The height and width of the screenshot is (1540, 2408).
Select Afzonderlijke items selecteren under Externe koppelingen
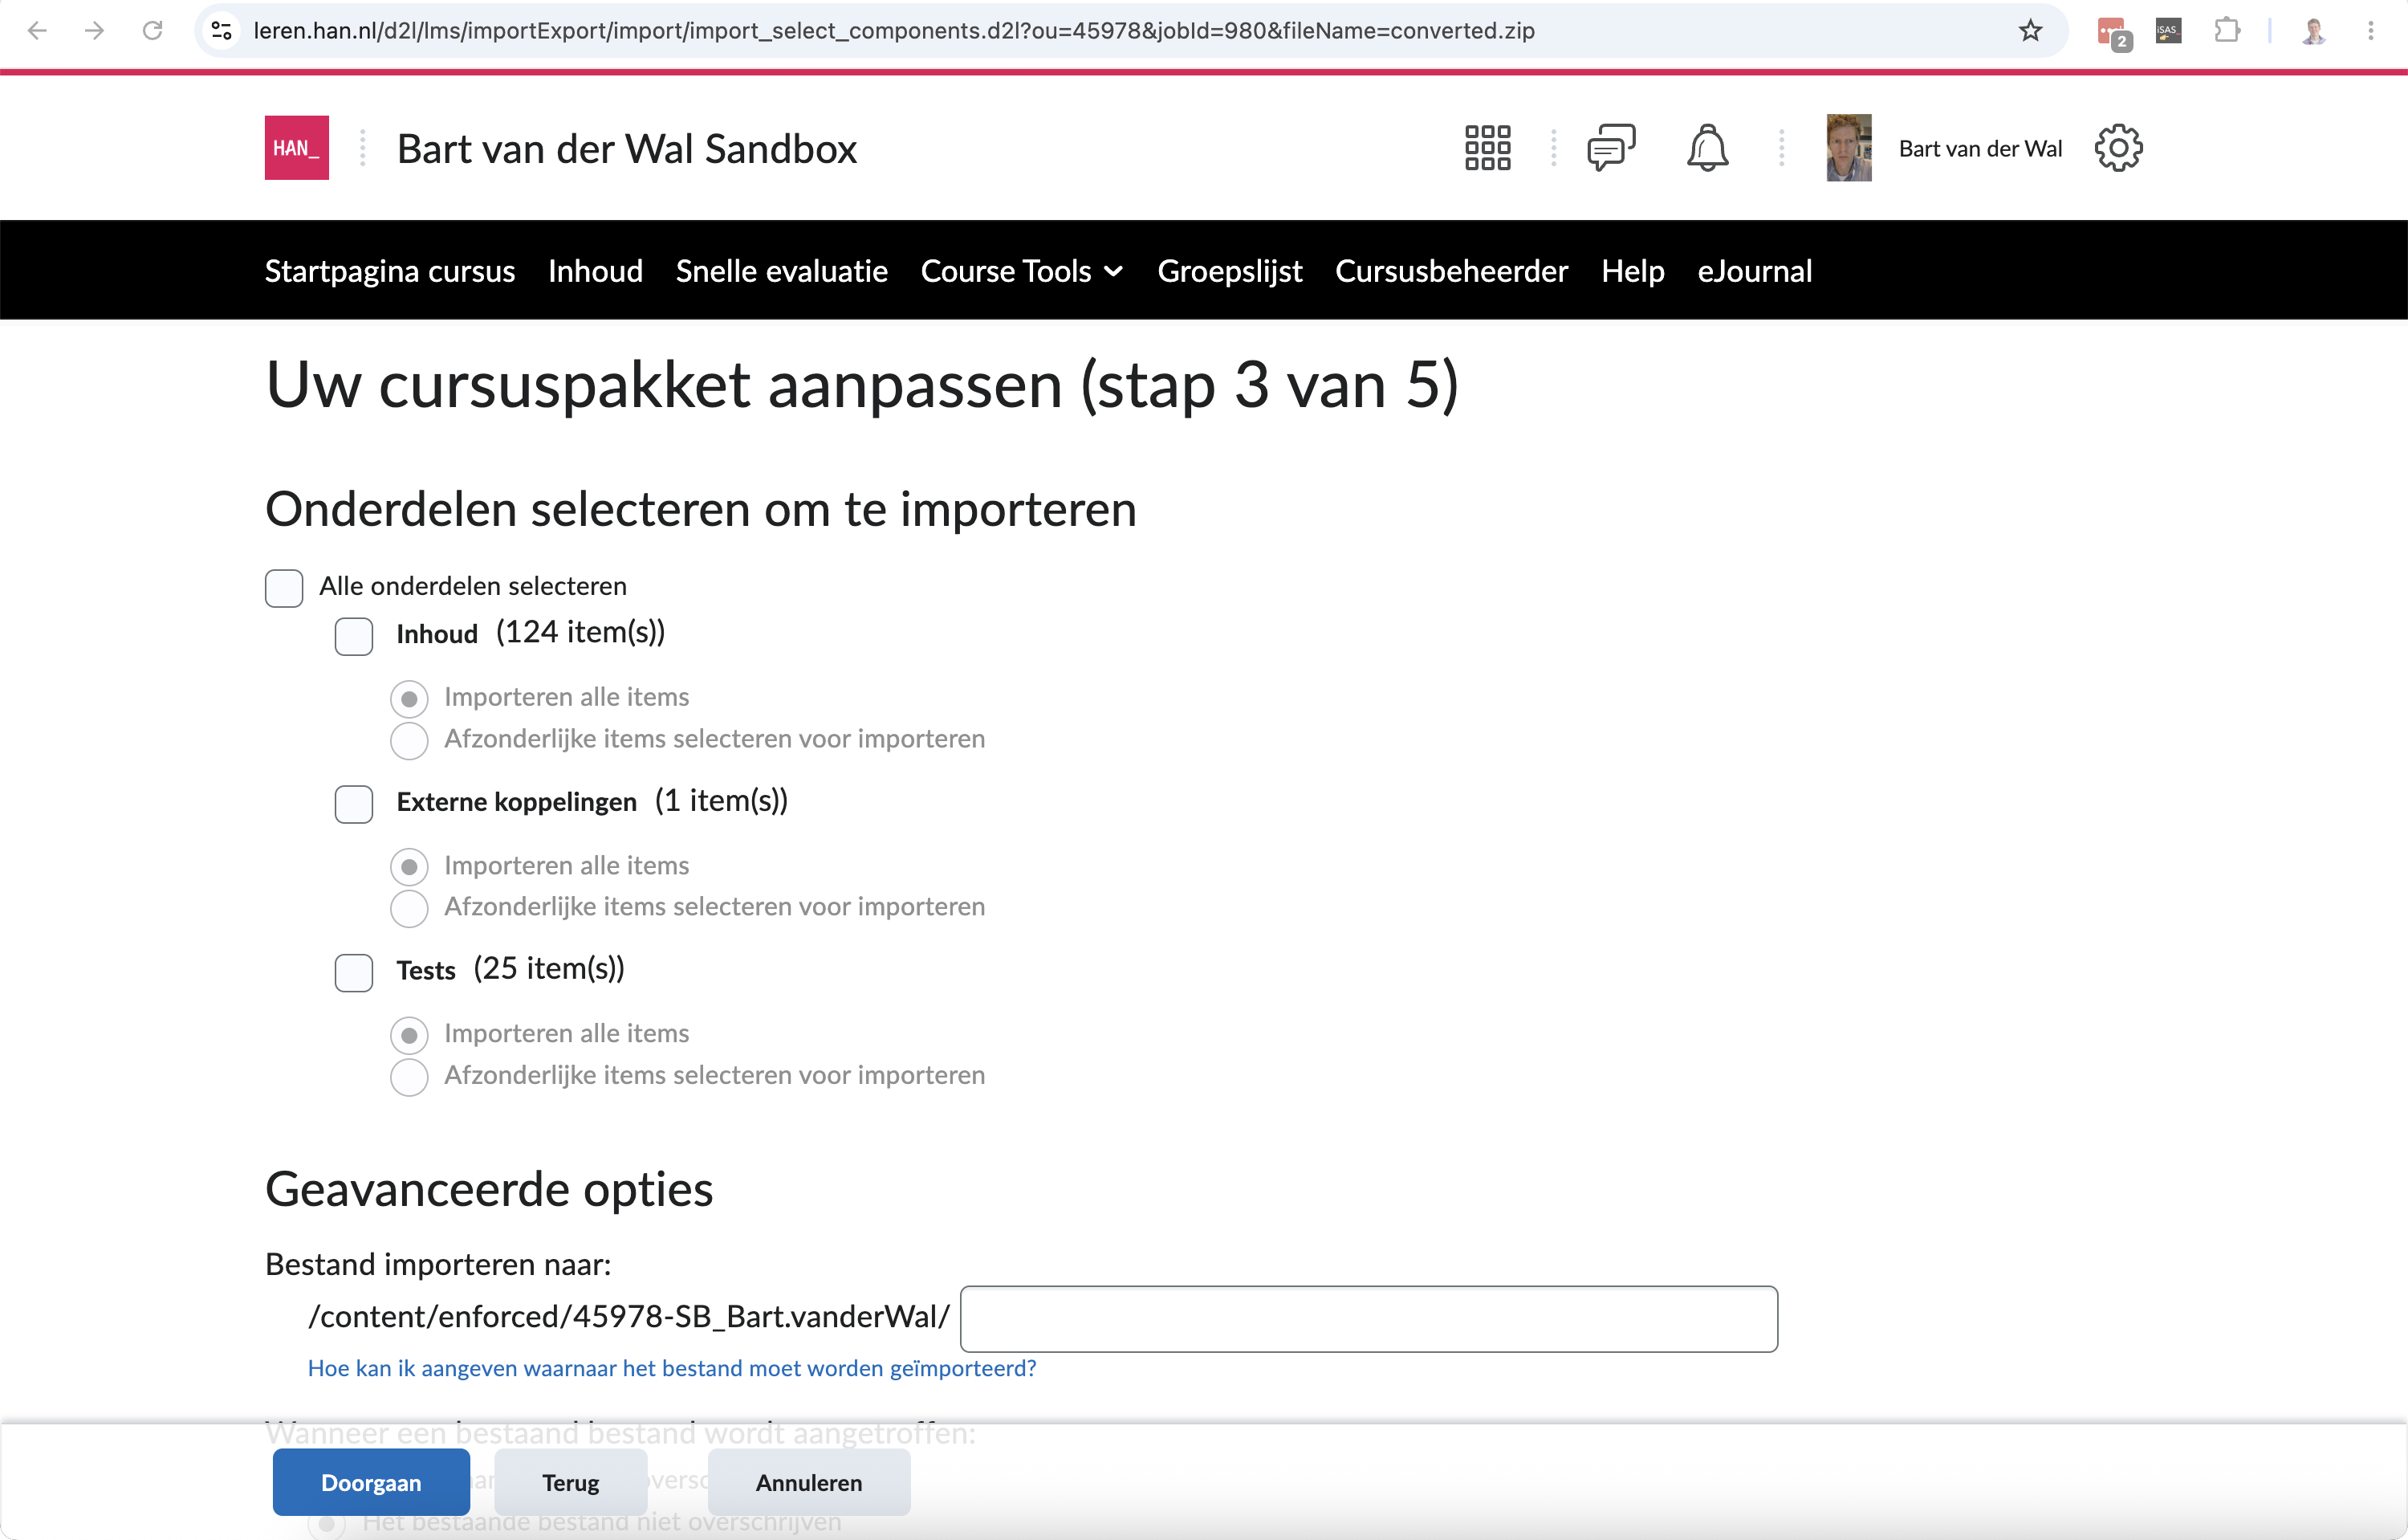tap(409, 908)
